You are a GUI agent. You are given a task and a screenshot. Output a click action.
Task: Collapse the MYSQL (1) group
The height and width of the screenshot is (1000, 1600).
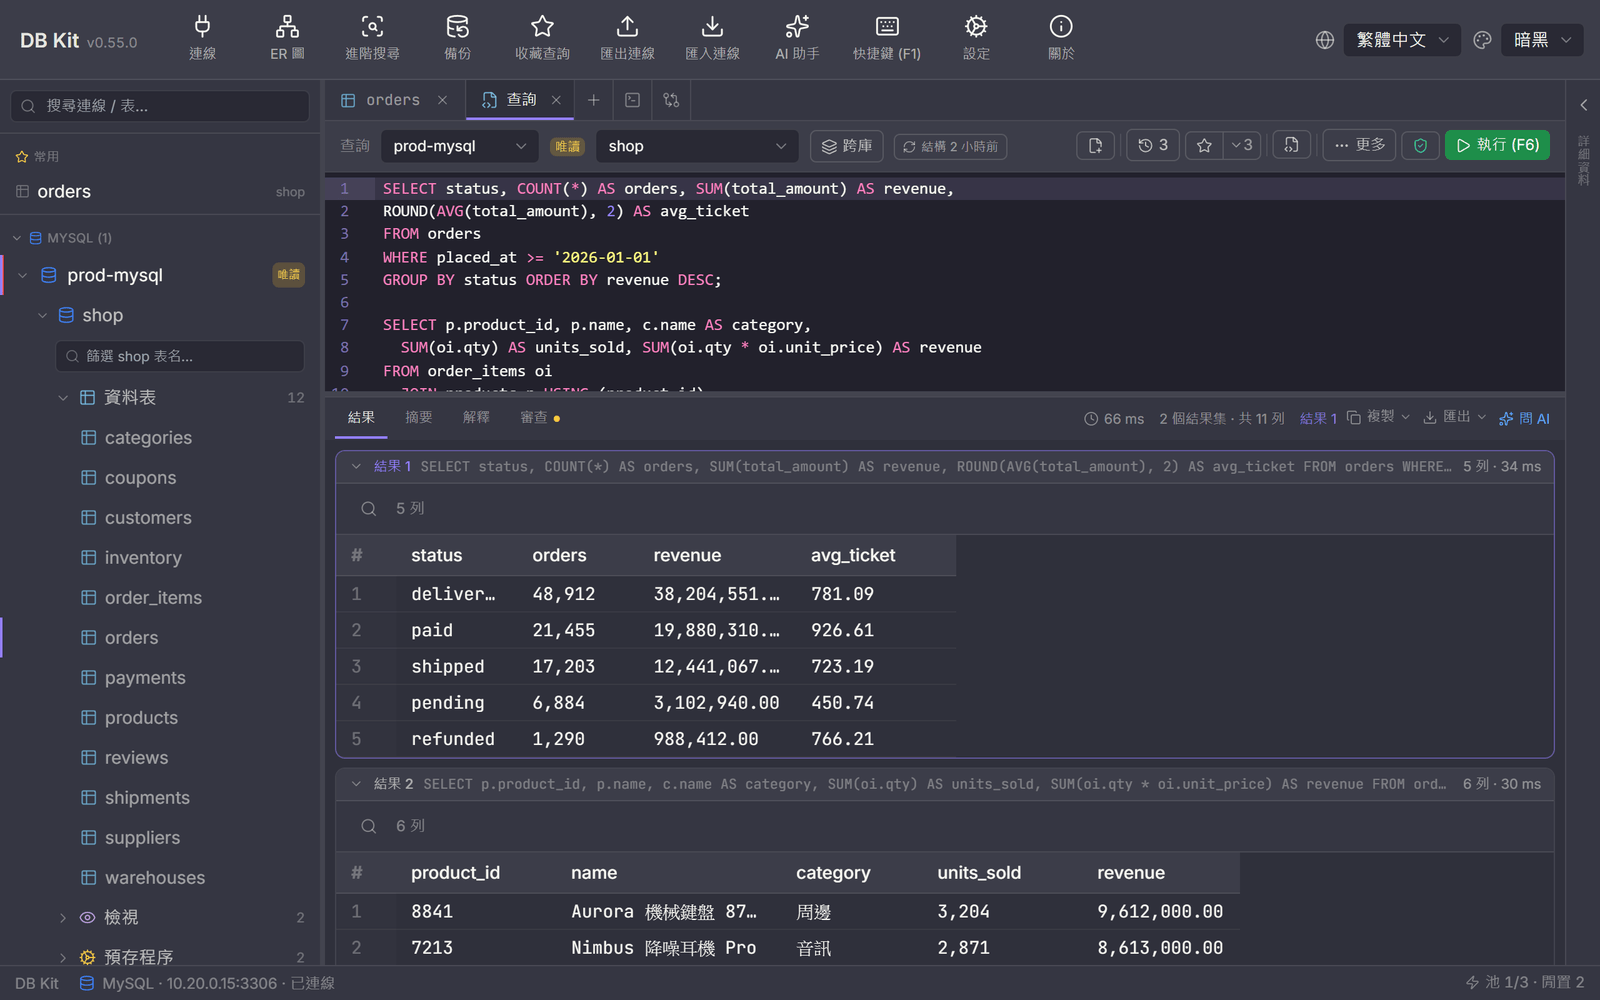(17, 238)
